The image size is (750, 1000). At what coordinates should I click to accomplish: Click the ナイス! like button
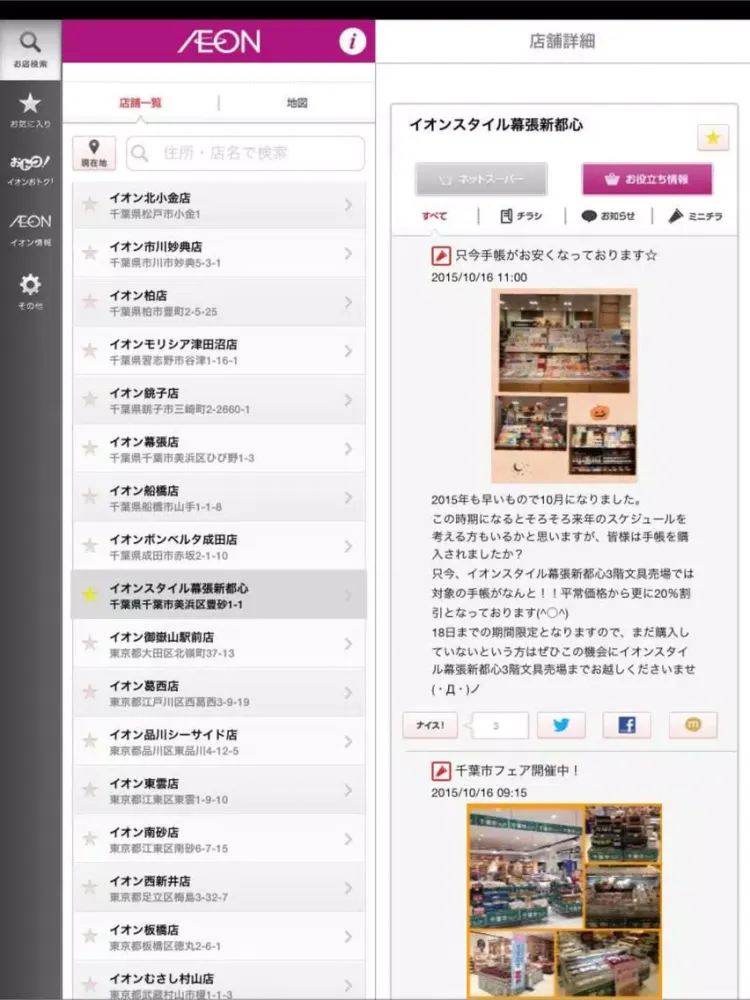(430, 725)
